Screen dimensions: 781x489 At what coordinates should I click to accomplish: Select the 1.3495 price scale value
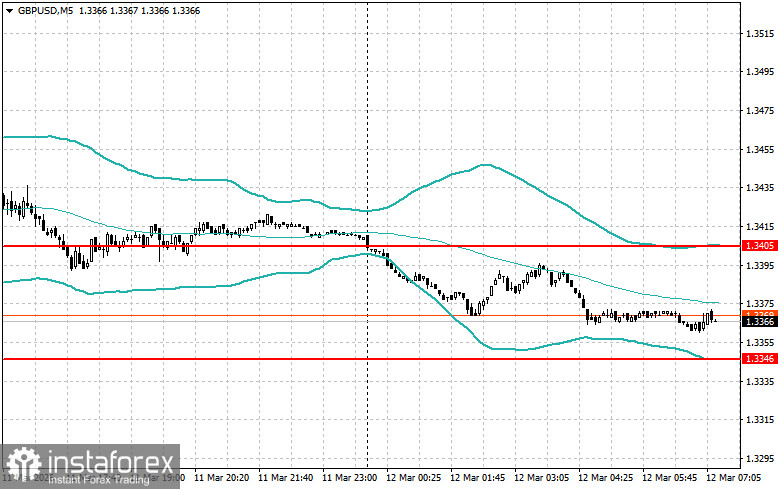click(x=760, y=72)
